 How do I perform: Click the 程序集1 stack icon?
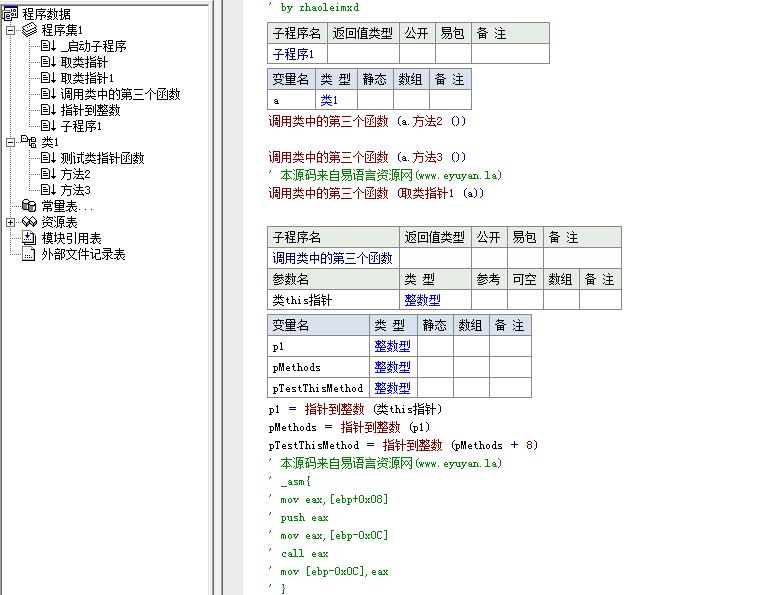pos(29,30)
